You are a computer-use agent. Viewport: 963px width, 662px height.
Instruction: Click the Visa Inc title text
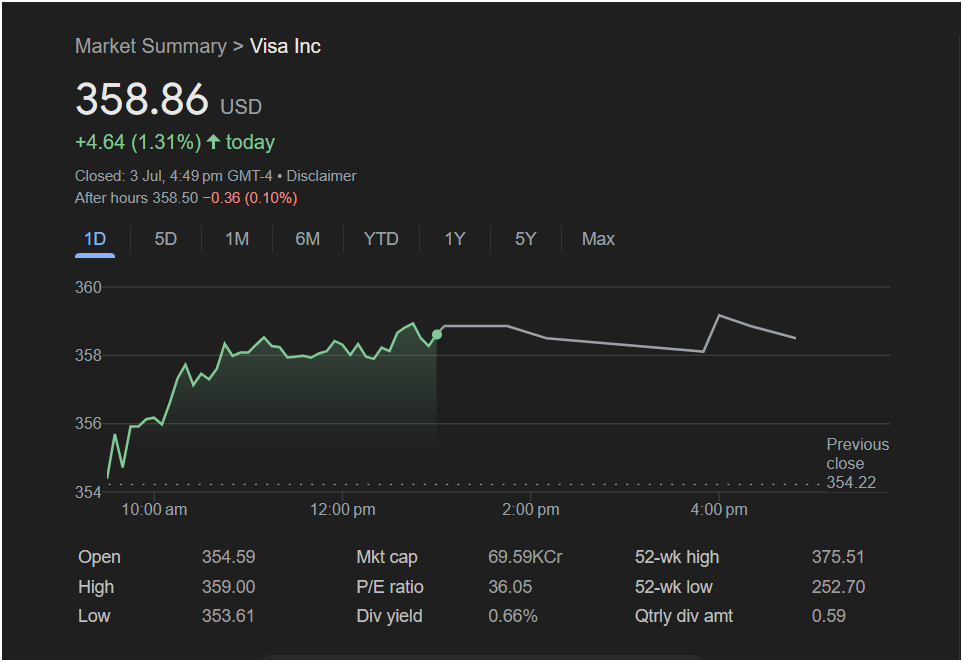point(285,46)
